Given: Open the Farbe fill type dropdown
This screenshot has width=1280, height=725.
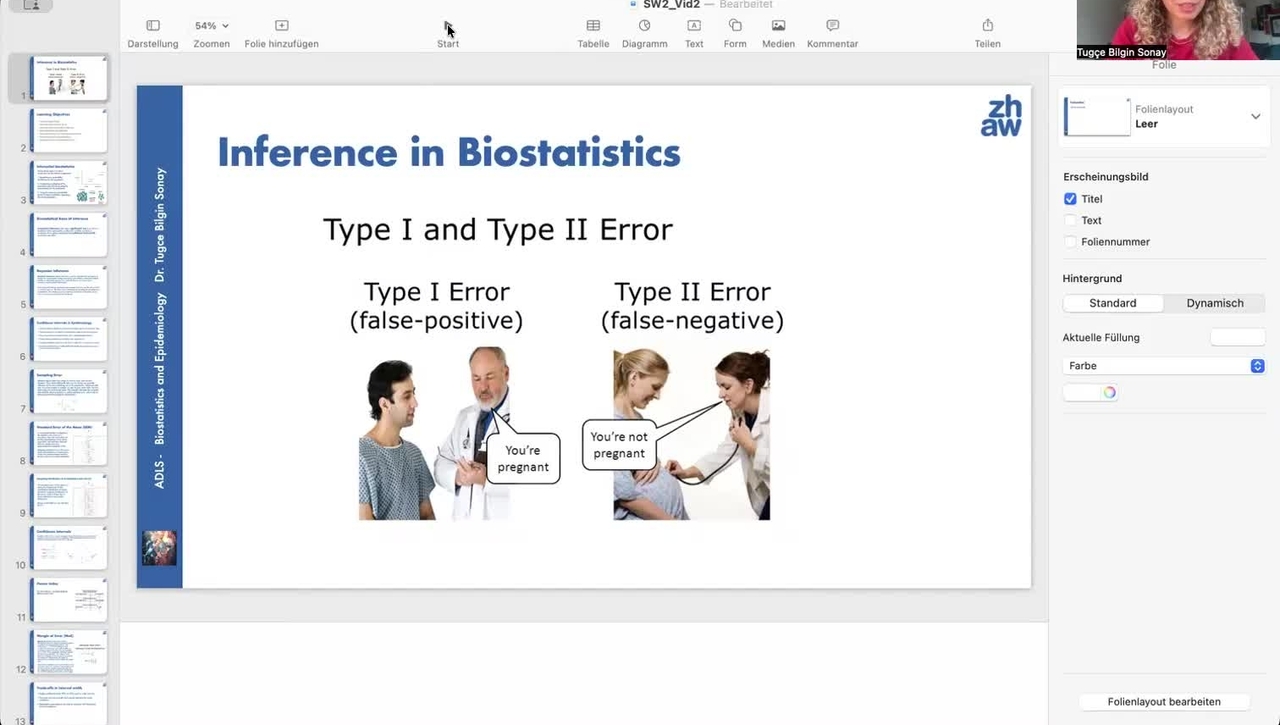Looking at the screenshot, I should pos(1164,366).
